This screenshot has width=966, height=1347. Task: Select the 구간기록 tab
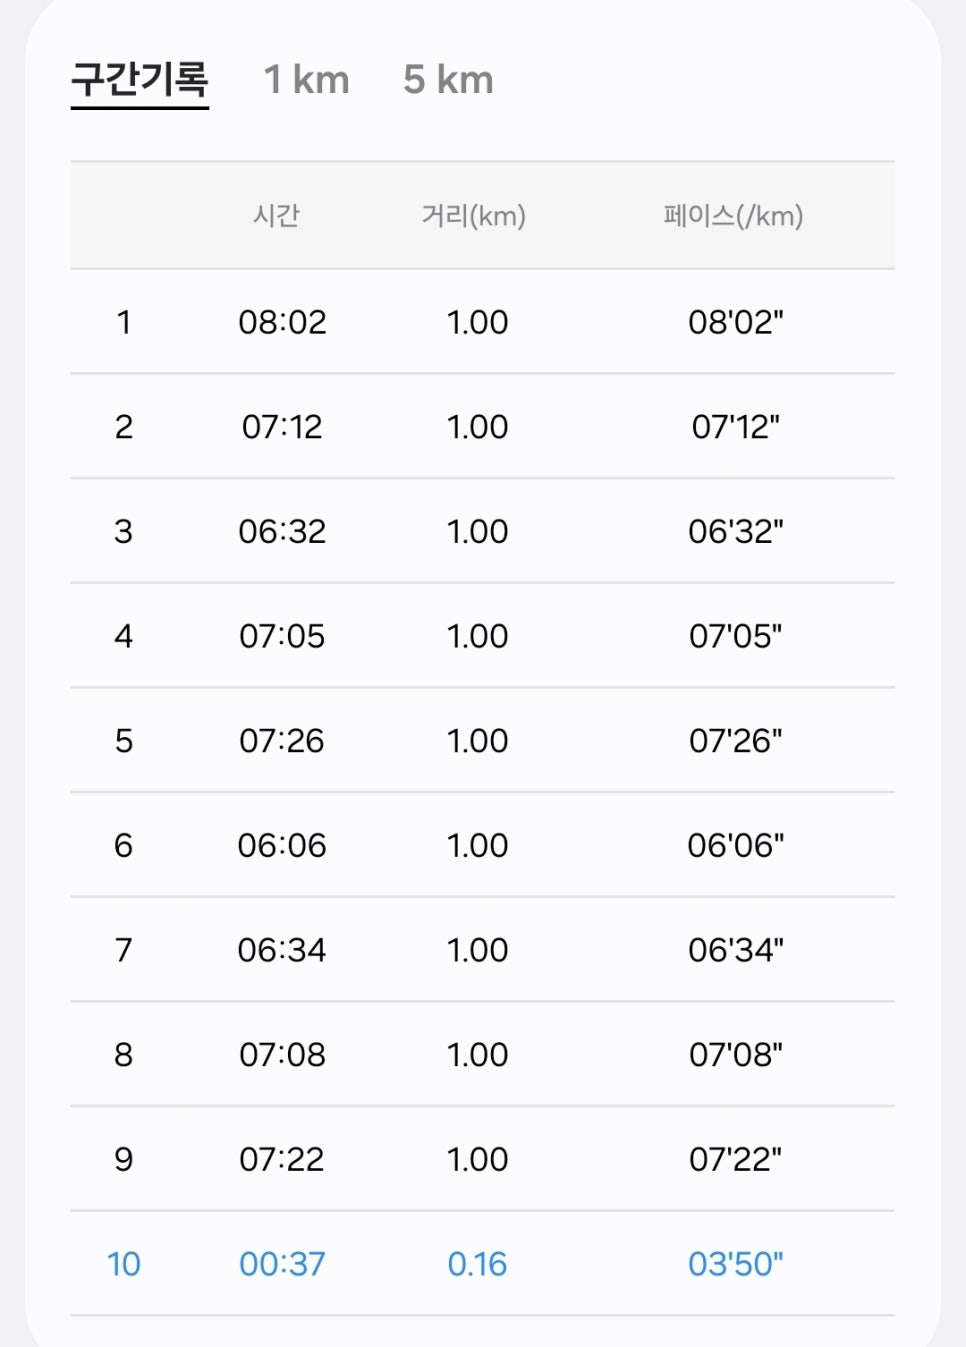click(140, 80)
